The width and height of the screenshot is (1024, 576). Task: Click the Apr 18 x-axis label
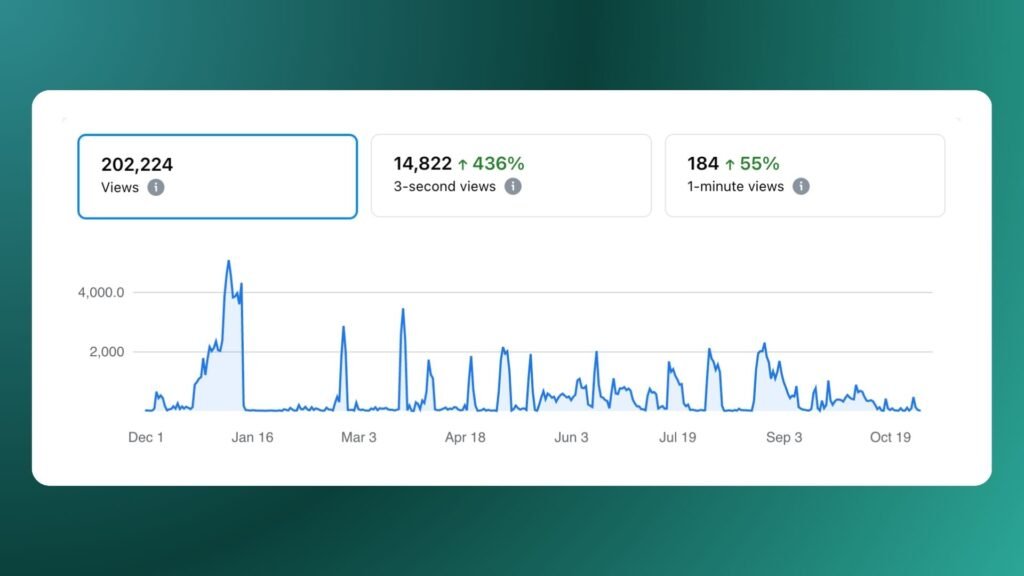[x=465, y=437]
